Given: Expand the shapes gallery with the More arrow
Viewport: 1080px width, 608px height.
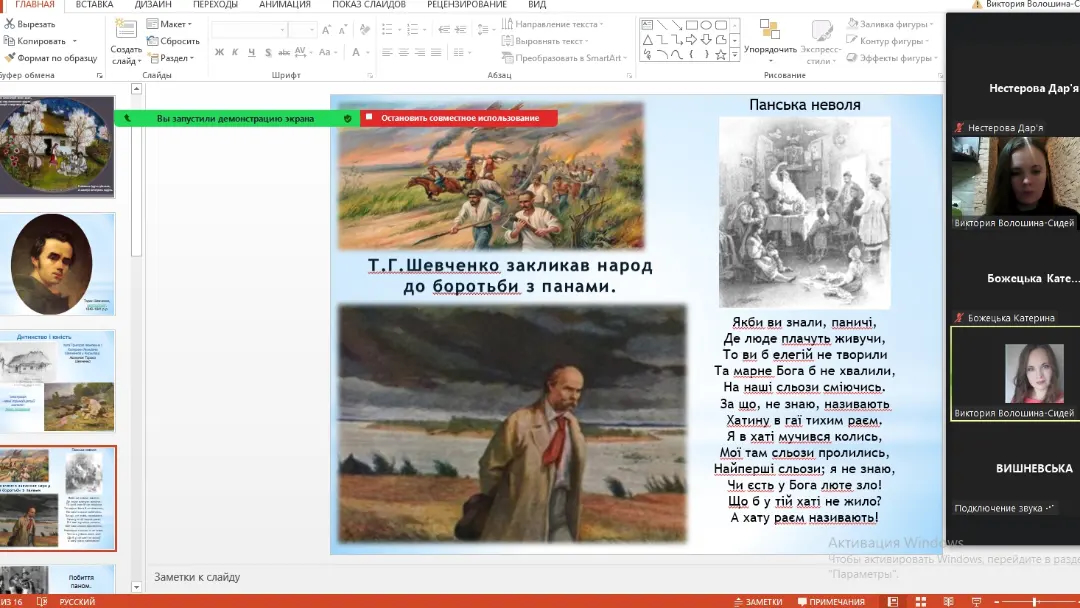Looking at the screenshot, I should (x=735, y=56).
